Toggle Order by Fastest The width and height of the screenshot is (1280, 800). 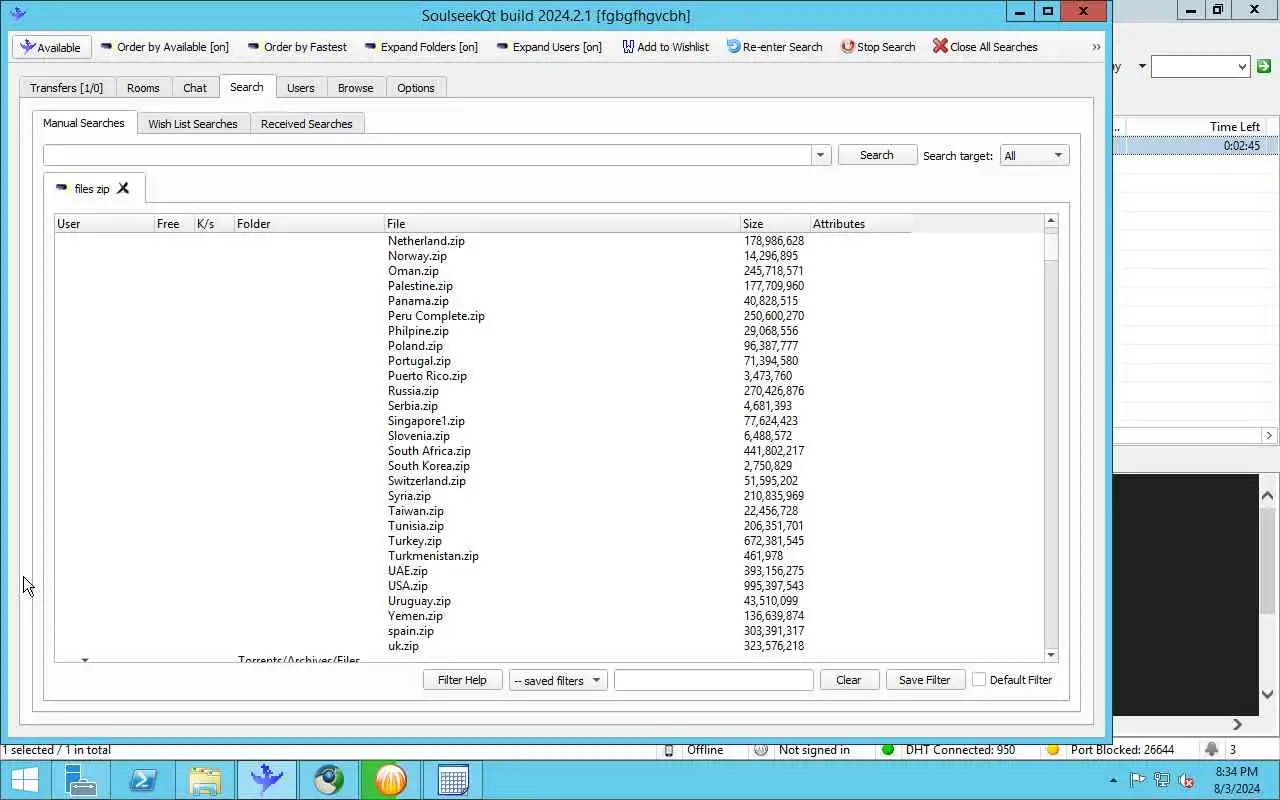[297, 47]
